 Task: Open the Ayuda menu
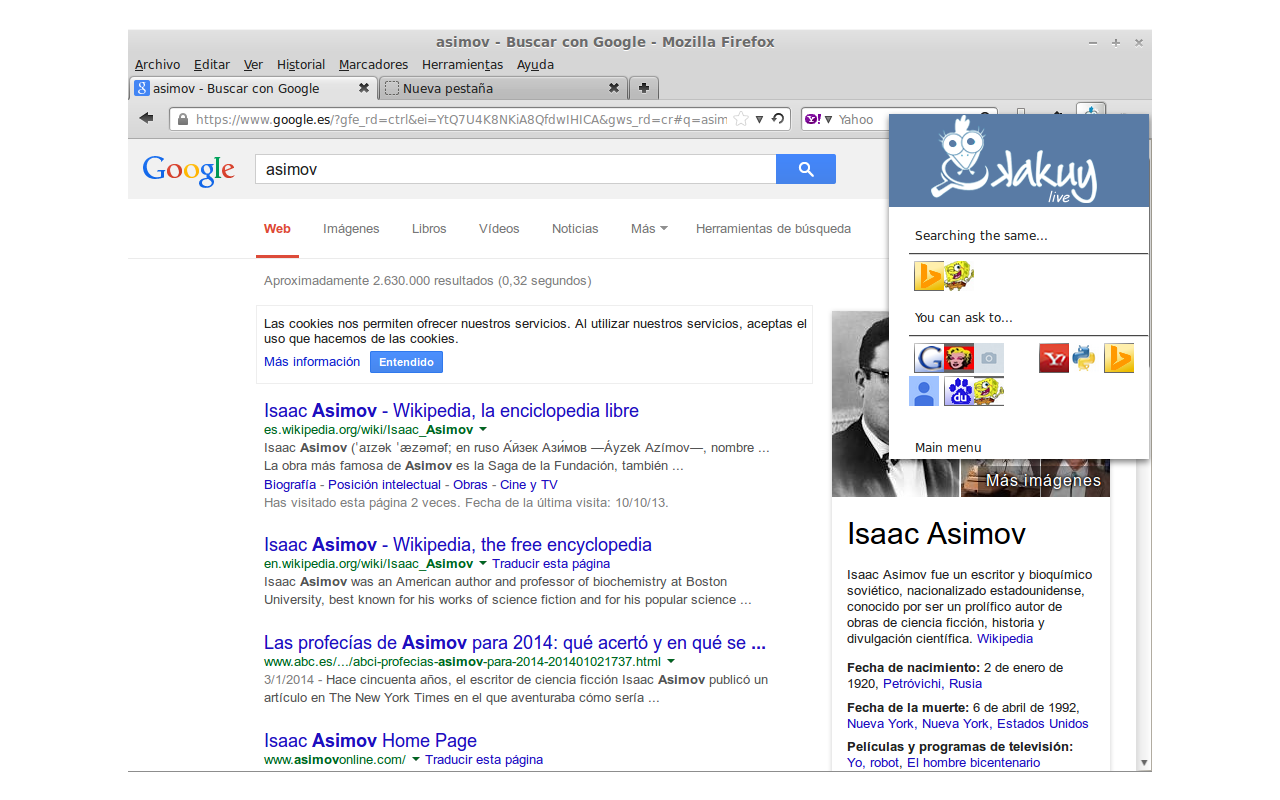tap(535, 65)
